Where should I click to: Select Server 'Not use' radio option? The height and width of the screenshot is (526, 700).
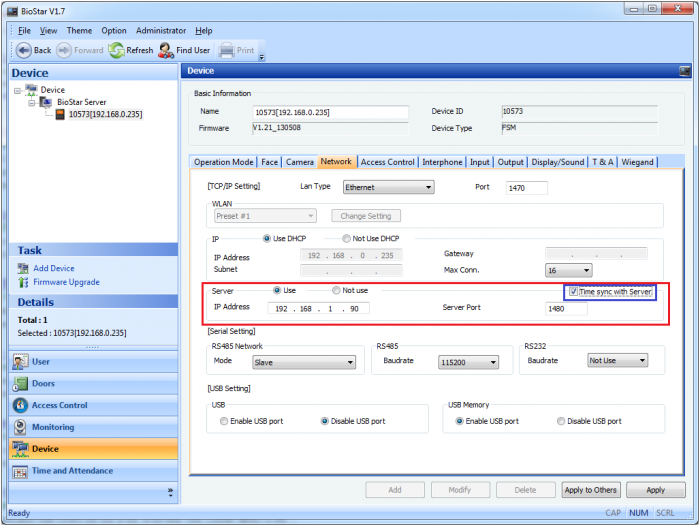pyautogui.click(x=337, y=290)
